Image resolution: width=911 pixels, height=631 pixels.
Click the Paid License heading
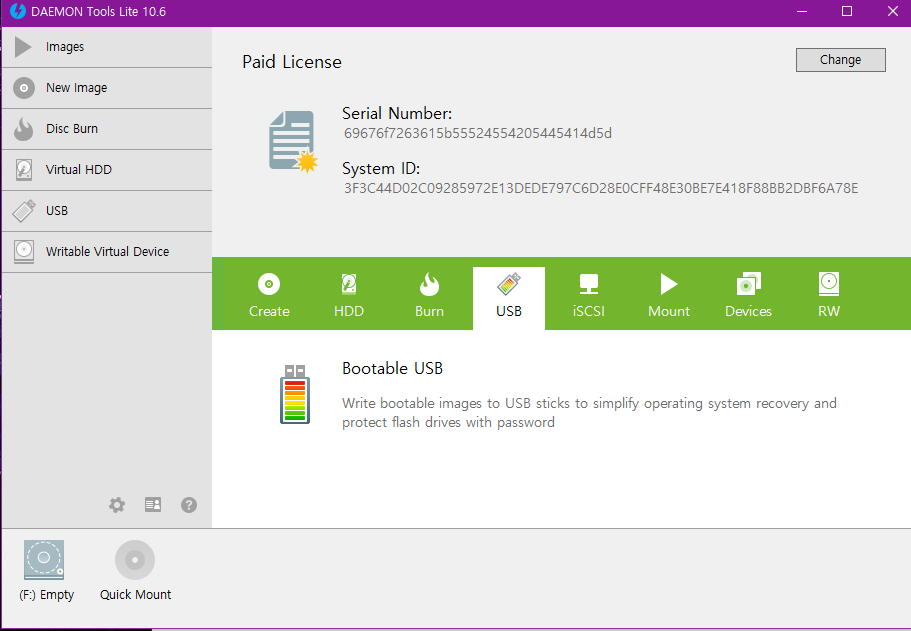[292, 62]
